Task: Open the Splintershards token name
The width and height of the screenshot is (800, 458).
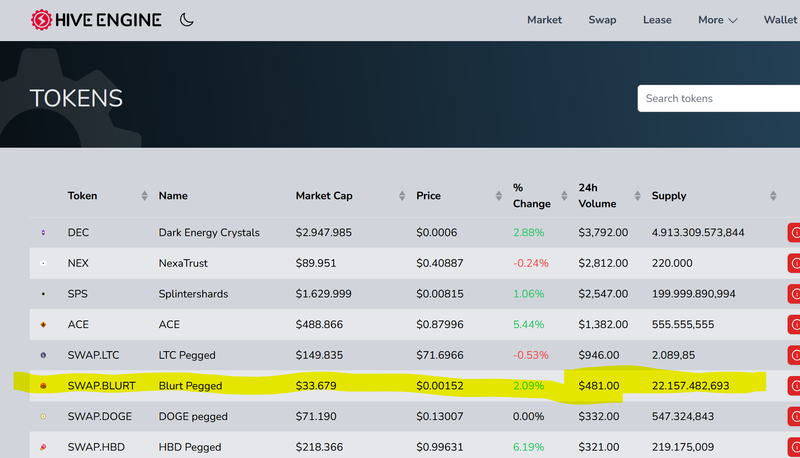Action: pos(193,294)
